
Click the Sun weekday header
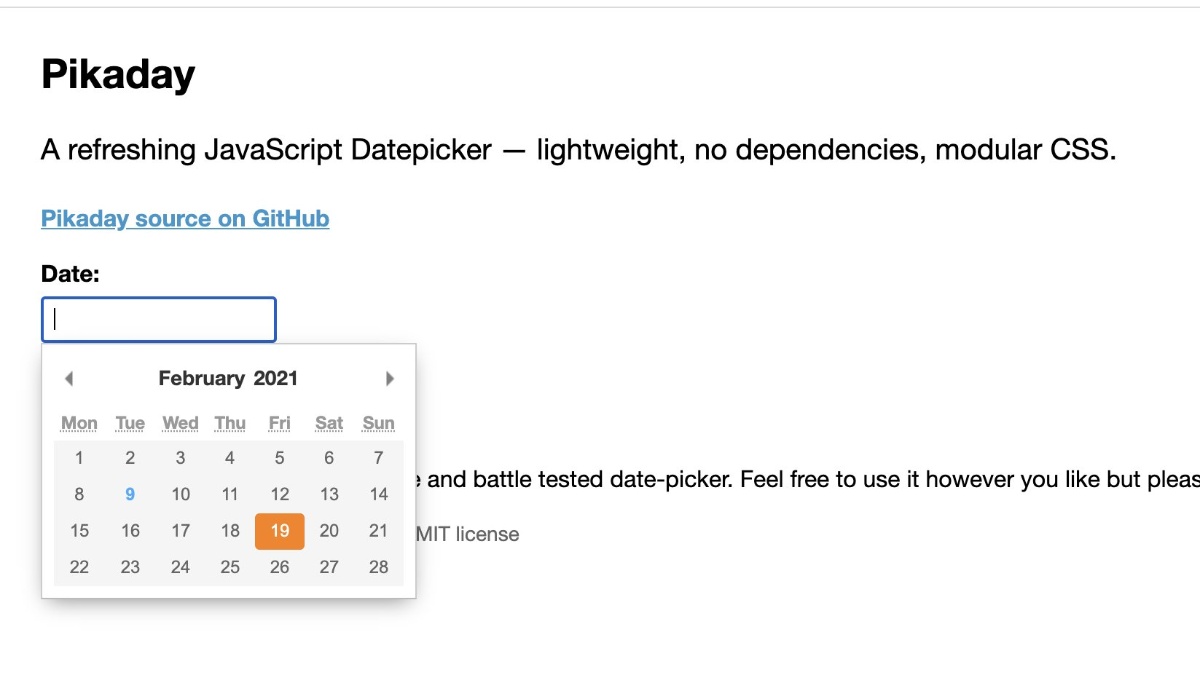[x=379, y=423]
